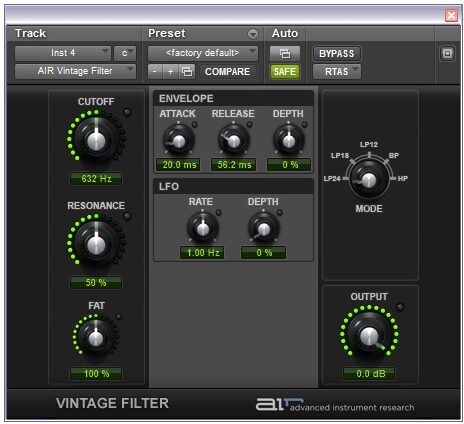Click the 100 % fat value field
This screenshot has width=464, height=424.
[x=96, y=374]
